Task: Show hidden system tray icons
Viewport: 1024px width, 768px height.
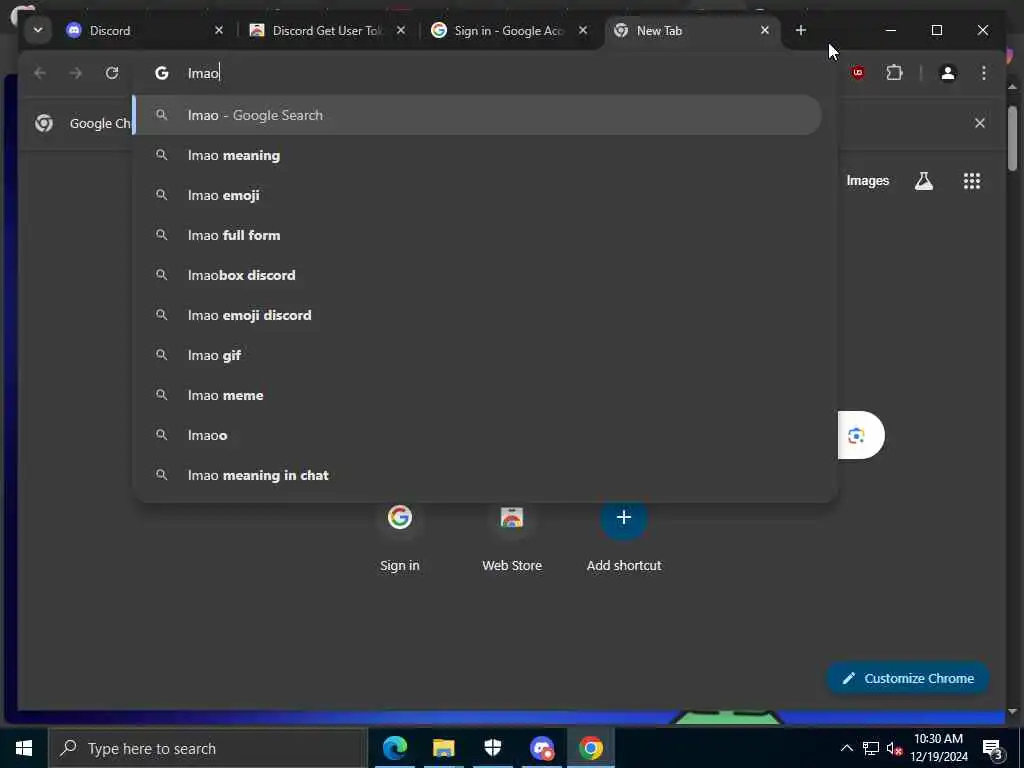Action: [846, 748]
